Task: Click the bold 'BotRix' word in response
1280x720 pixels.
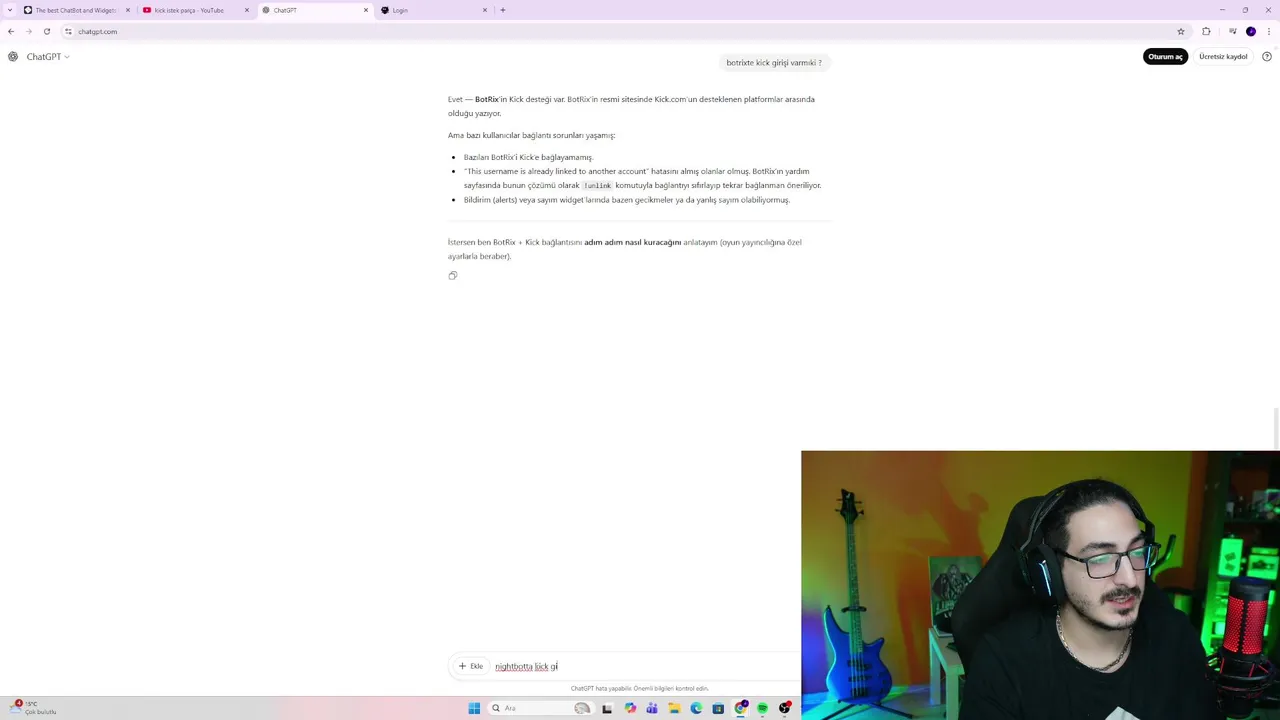Action: [486, 99]
